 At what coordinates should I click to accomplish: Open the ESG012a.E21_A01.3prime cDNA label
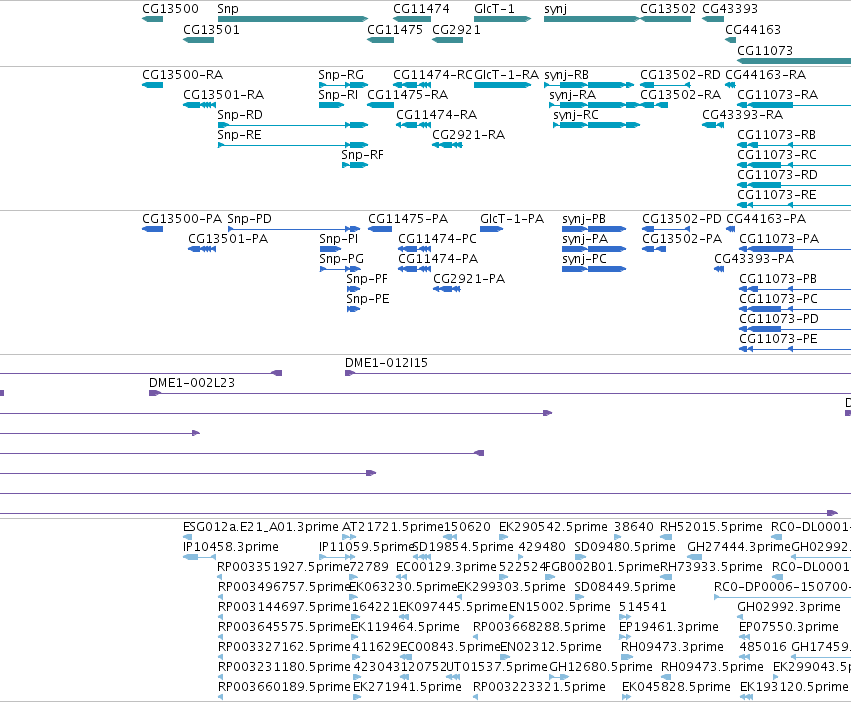261,527
